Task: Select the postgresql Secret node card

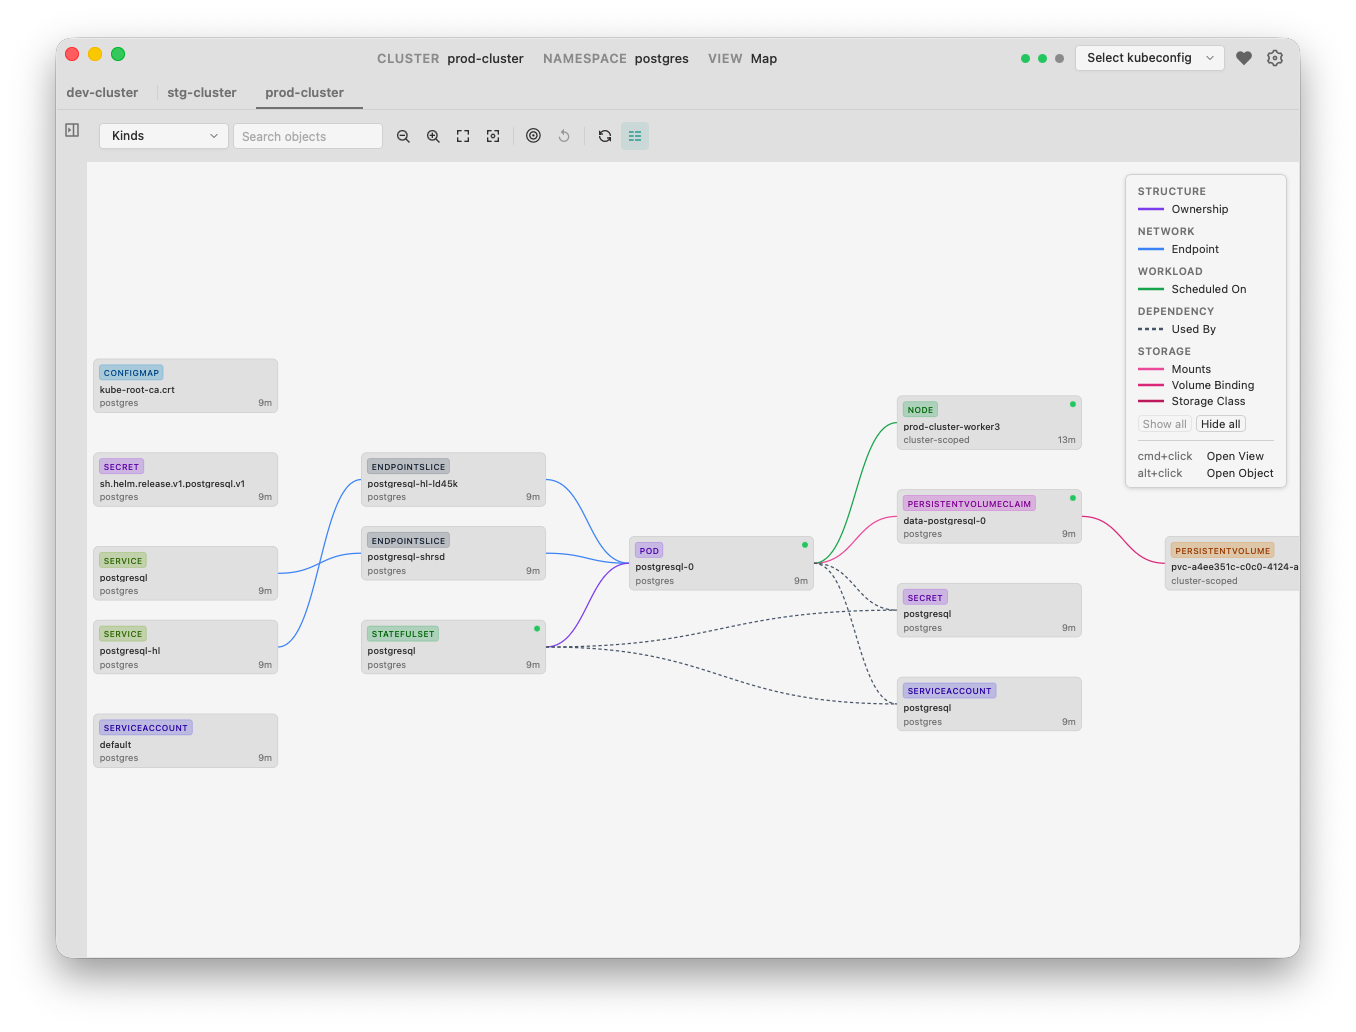Action: (990, 611)
